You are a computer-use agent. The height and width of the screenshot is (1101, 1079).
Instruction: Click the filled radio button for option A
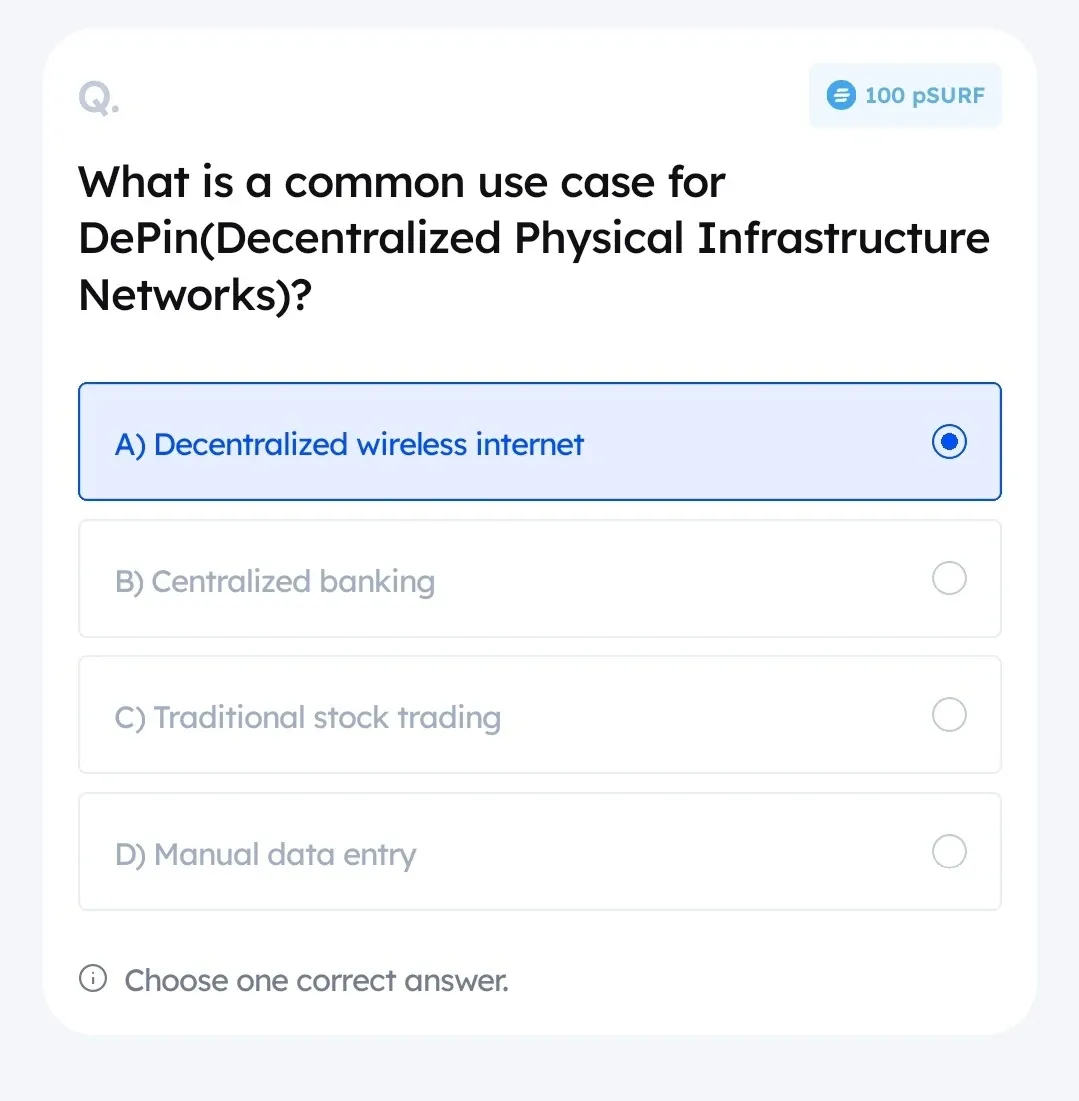948,441
